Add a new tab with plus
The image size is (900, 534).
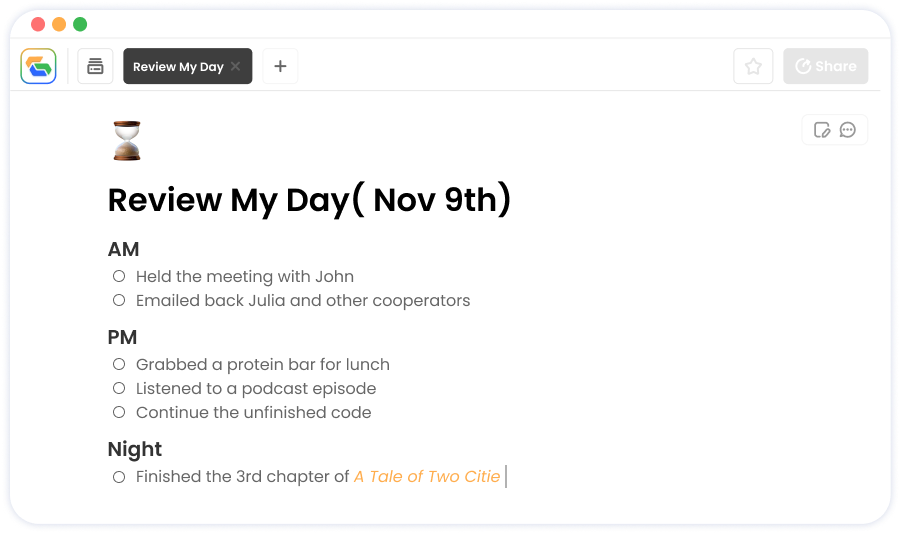click(x=280, y=66)
